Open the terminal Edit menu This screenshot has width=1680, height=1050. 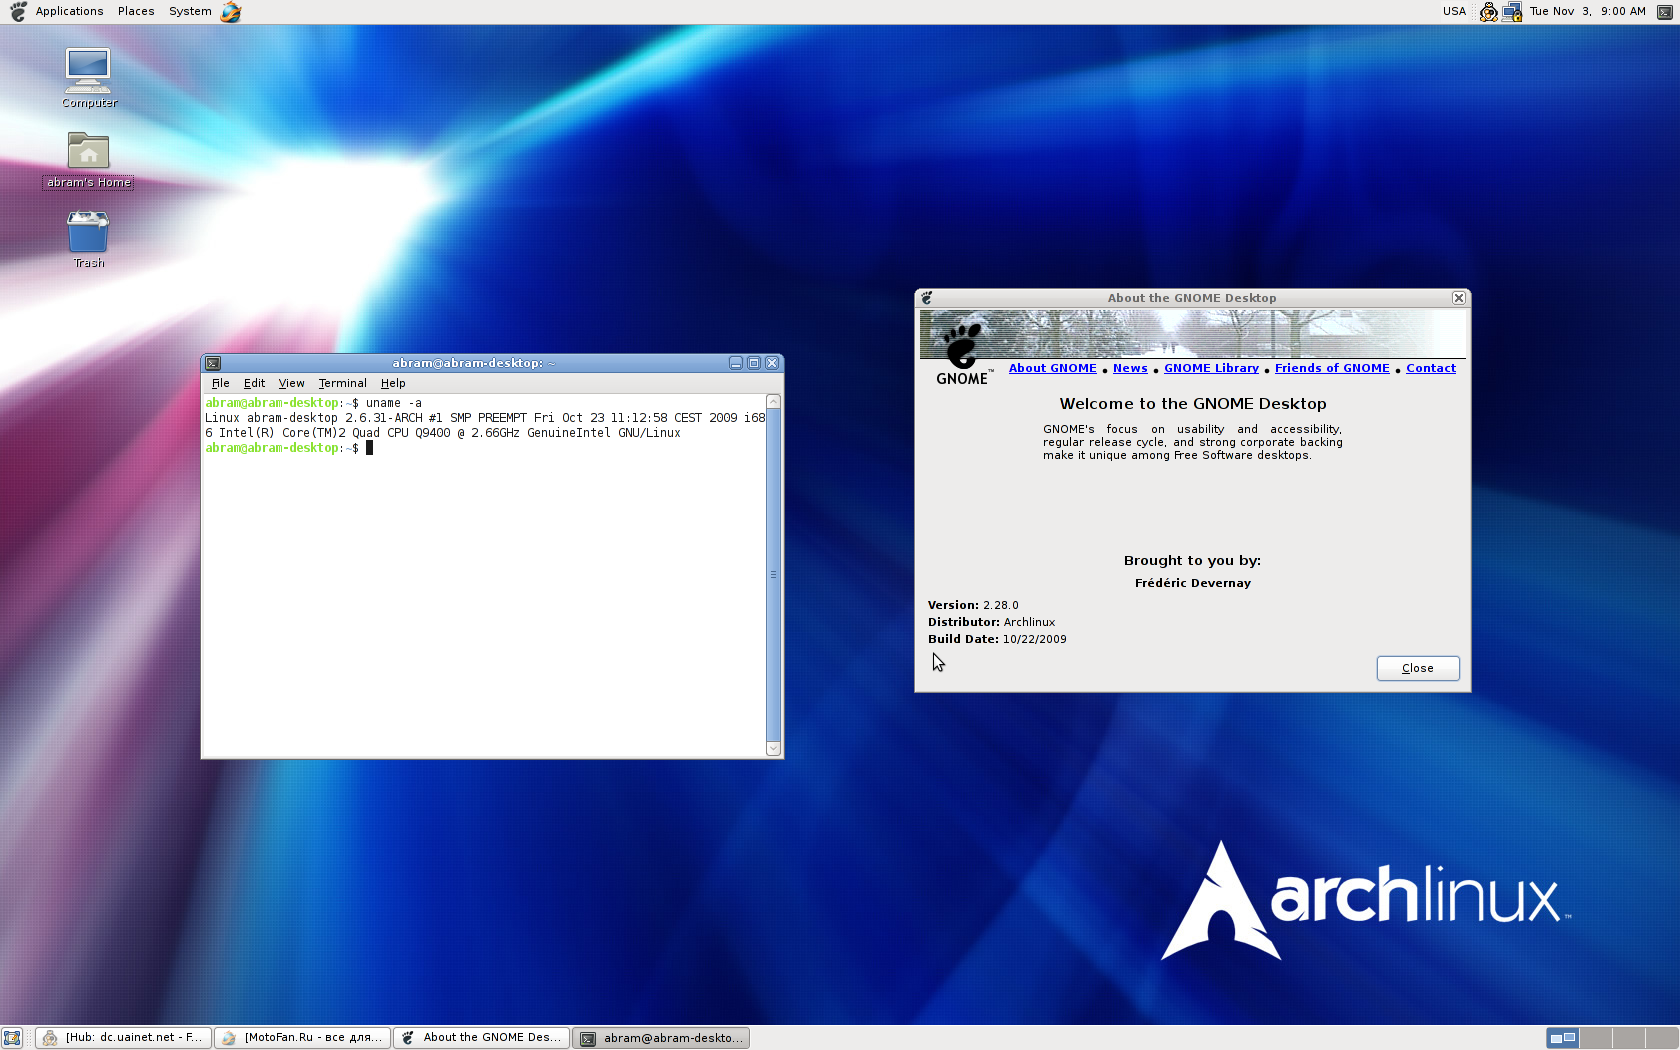(254, 383)
